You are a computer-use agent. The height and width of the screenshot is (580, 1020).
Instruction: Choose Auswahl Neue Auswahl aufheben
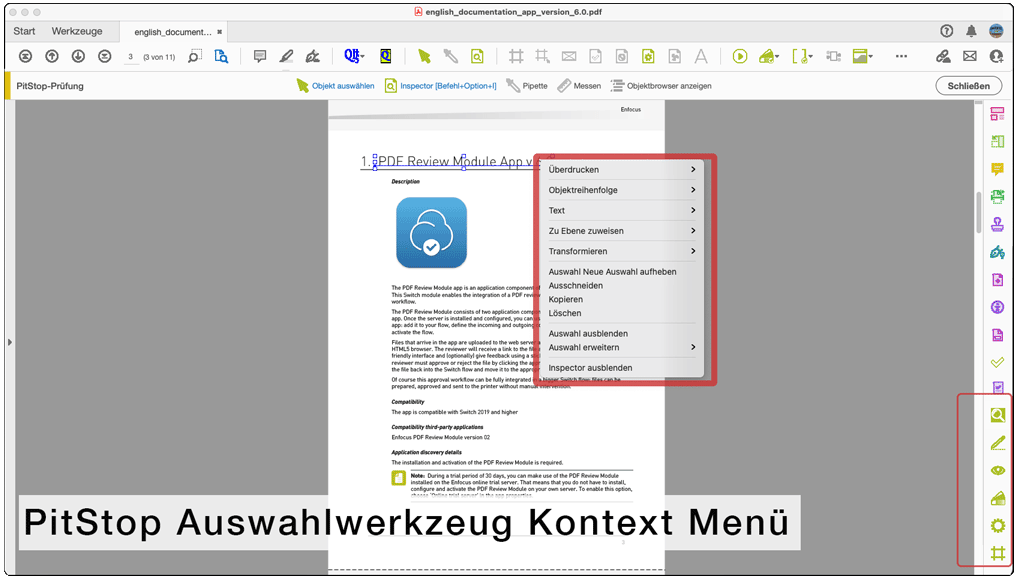click(622, 272)
